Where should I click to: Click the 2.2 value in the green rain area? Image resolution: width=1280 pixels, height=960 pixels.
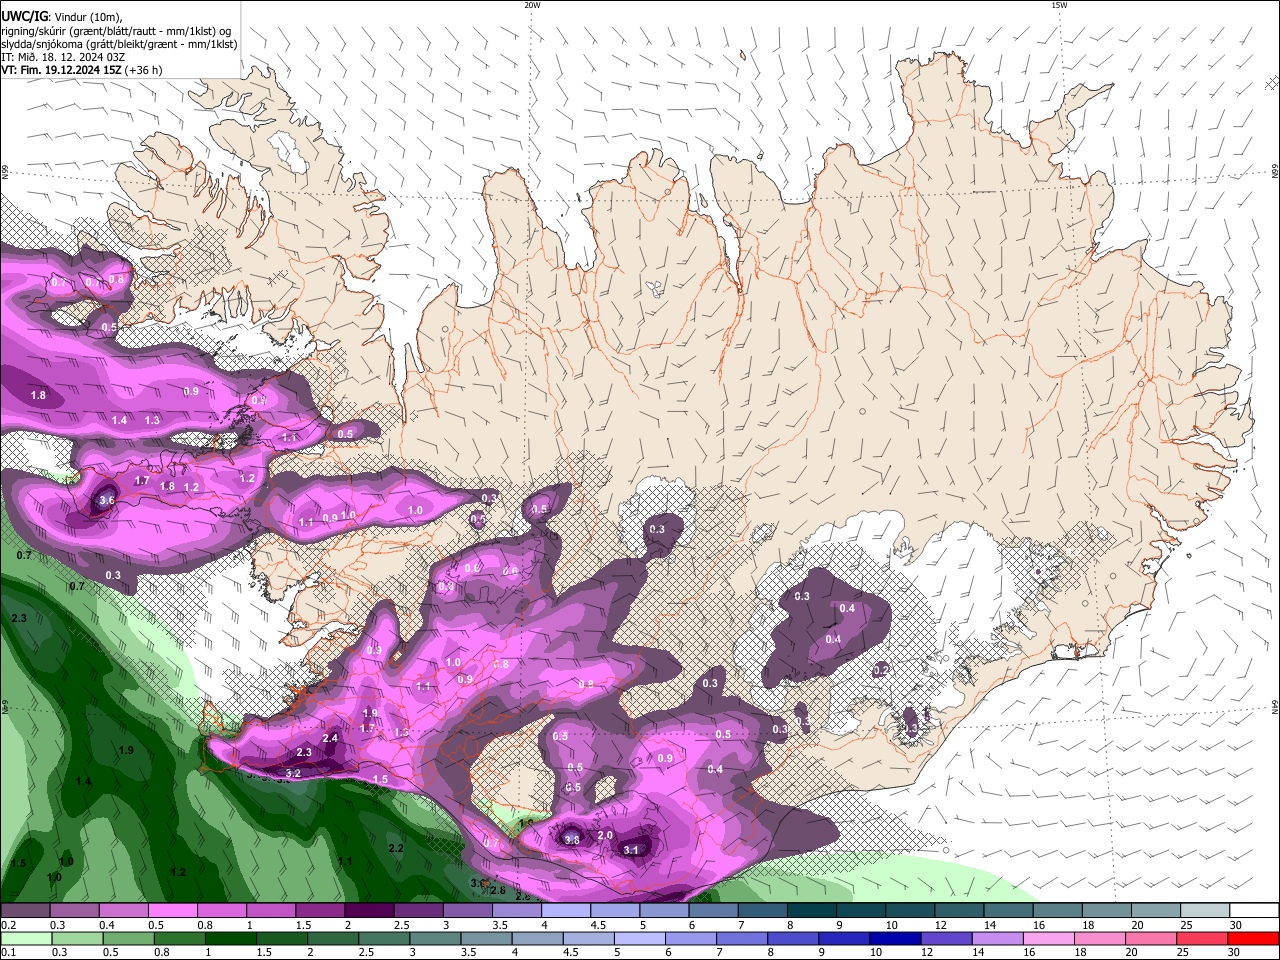click(x=396, y=848)
